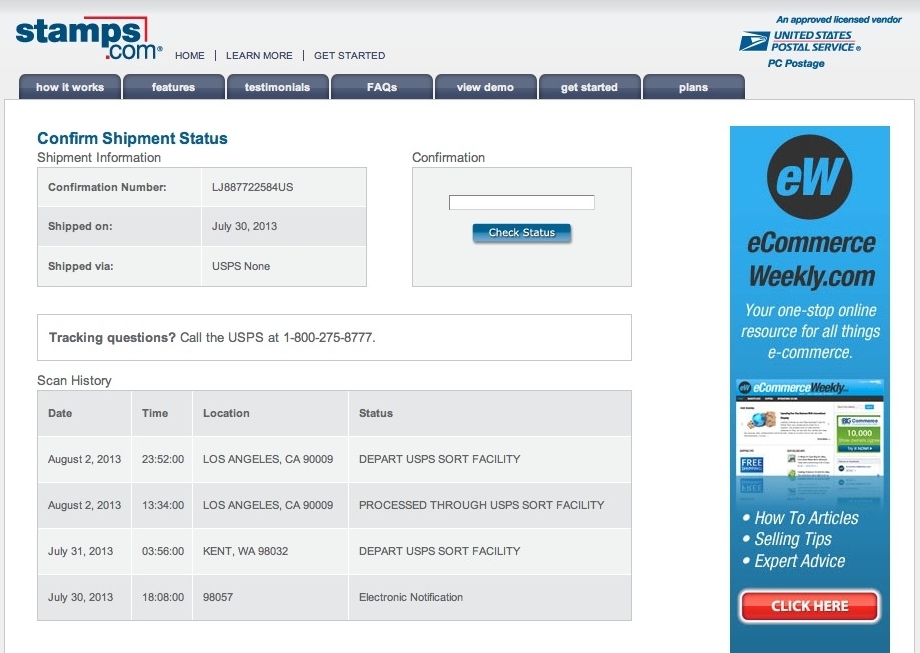The image size is (920, 653).
Task: Click the 03:56:00 time cell
Action: [163, 552]
